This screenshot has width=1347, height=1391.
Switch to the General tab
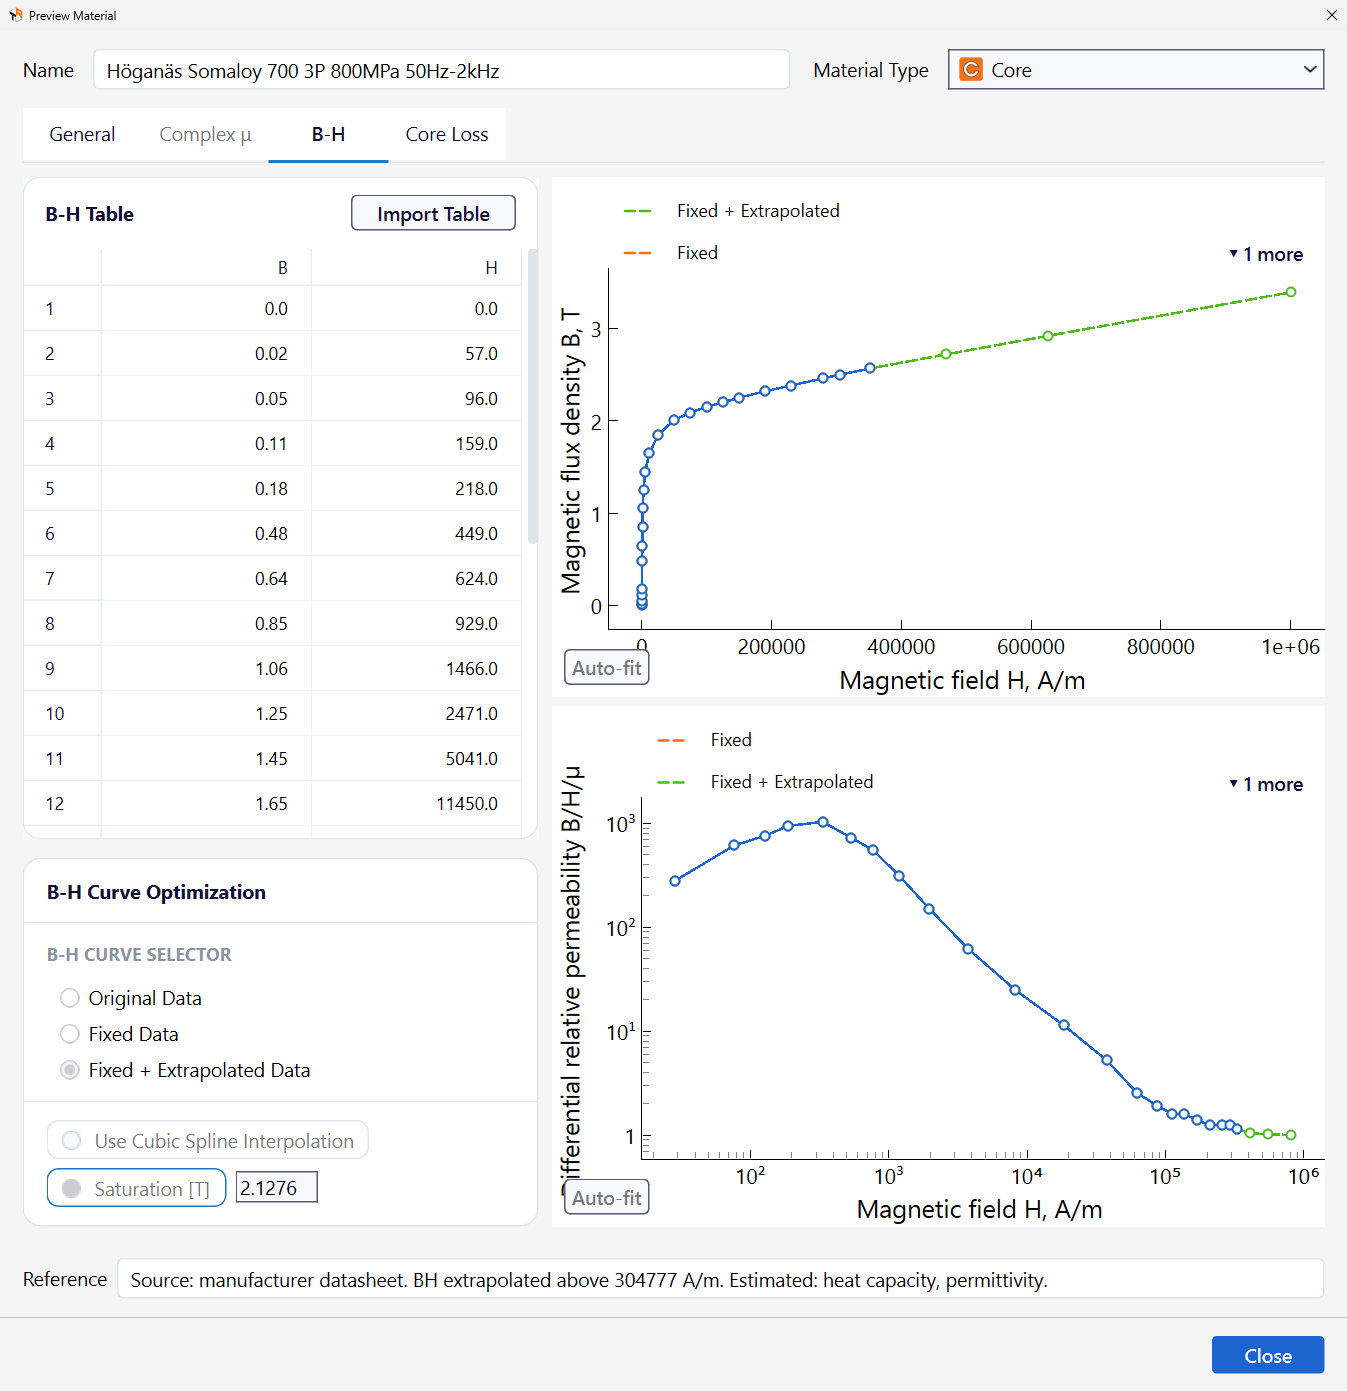(x=82, y=134)
